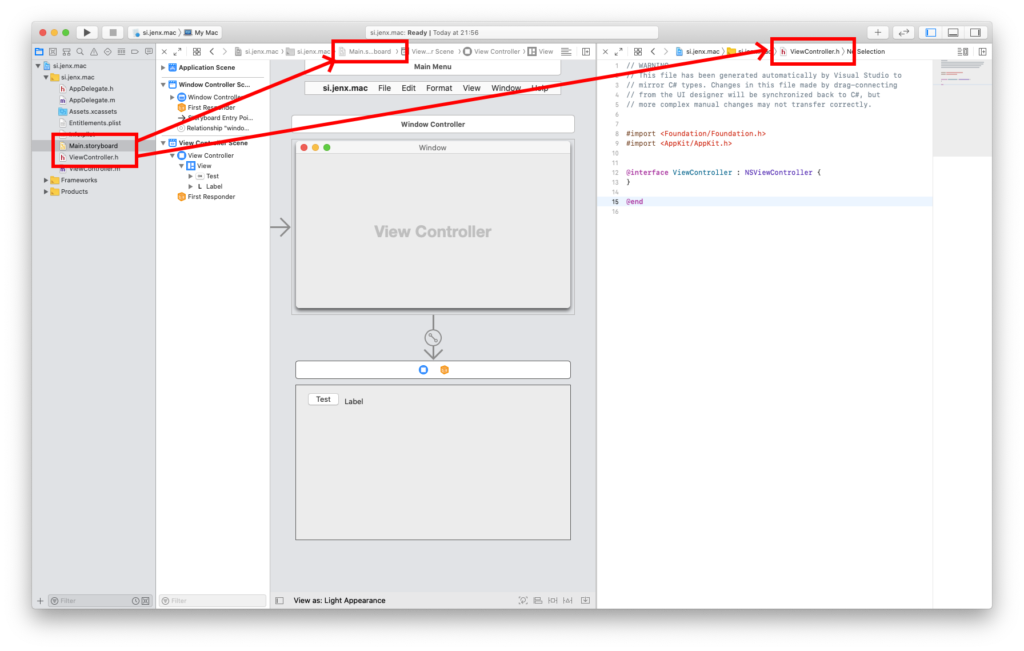Image resolution: width=1024 pixels, height=651 pixels.
Task: Expand the Application Scene outline
Action: pyautogui.click(x=164, y=67)
